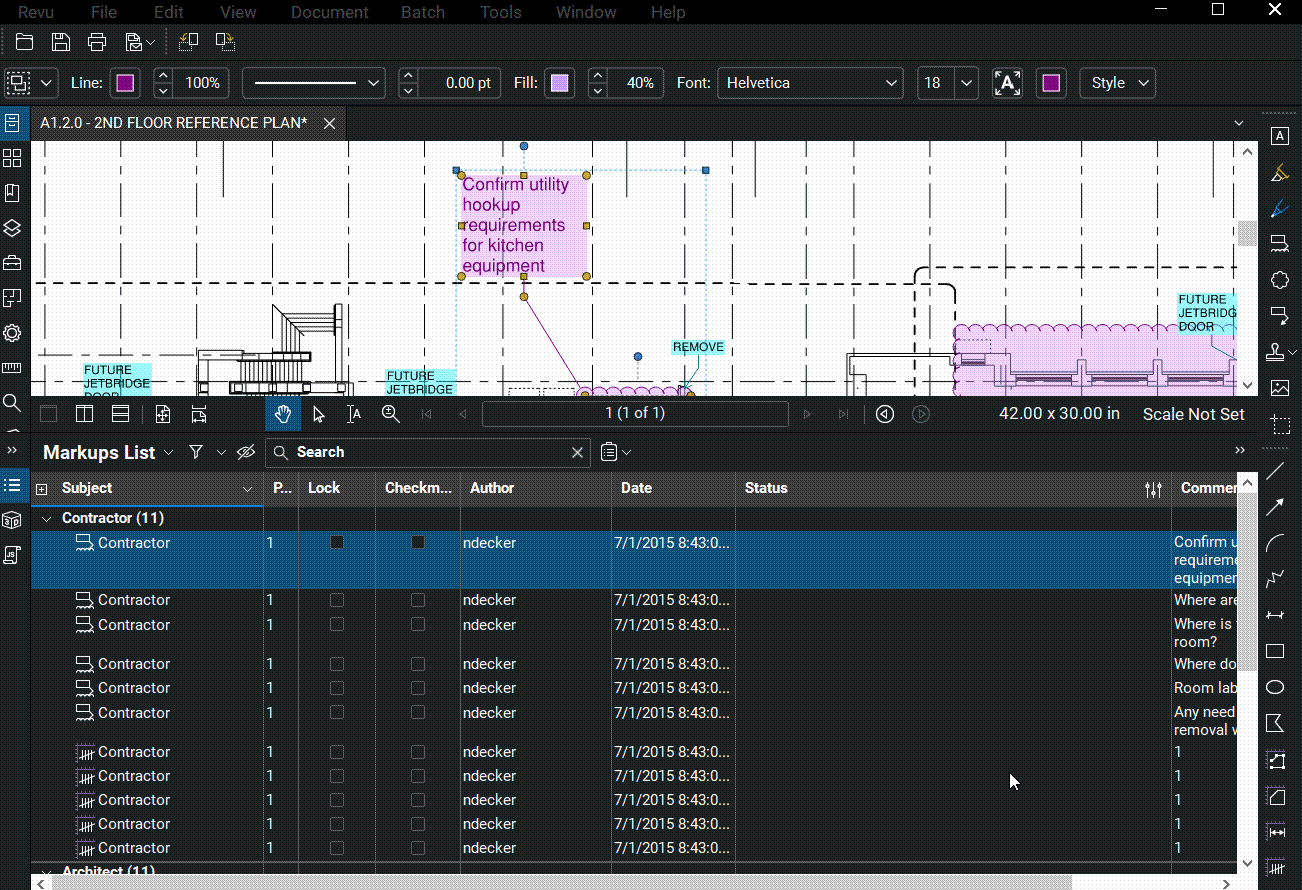This screenshot has width=1302, height=890.
Task: Click the Zoom tool icon
Action: click(391, 414)
